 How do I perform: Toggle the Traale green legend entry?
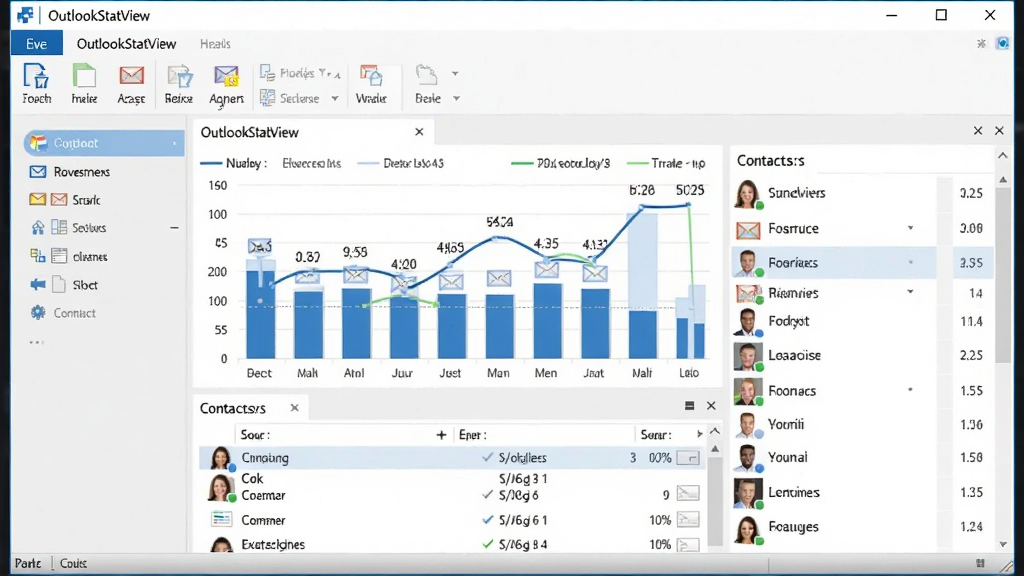click(x=666, y=163)
